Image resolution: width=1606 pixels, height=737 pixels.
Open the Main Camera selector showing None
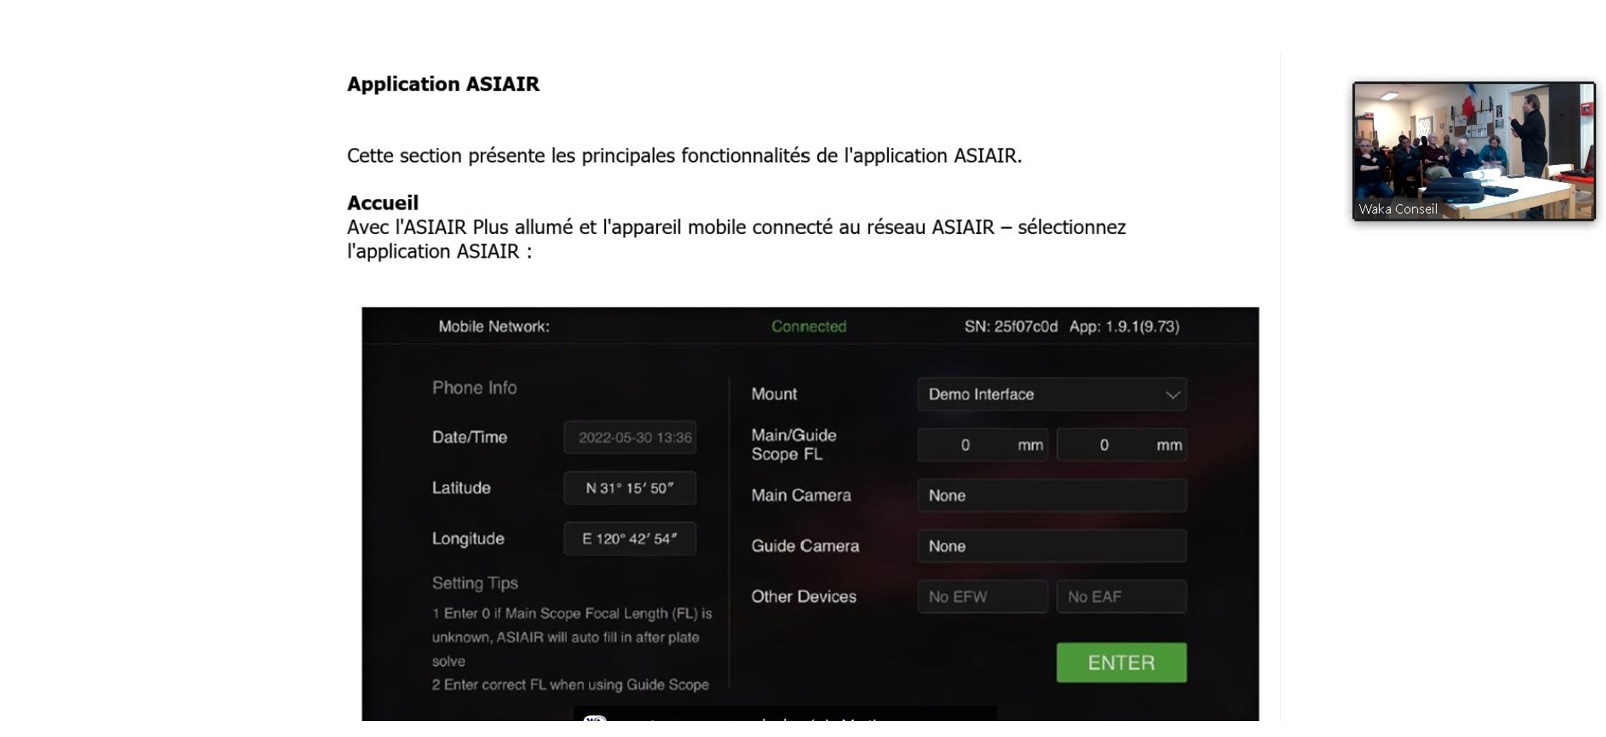point(1052,496)
